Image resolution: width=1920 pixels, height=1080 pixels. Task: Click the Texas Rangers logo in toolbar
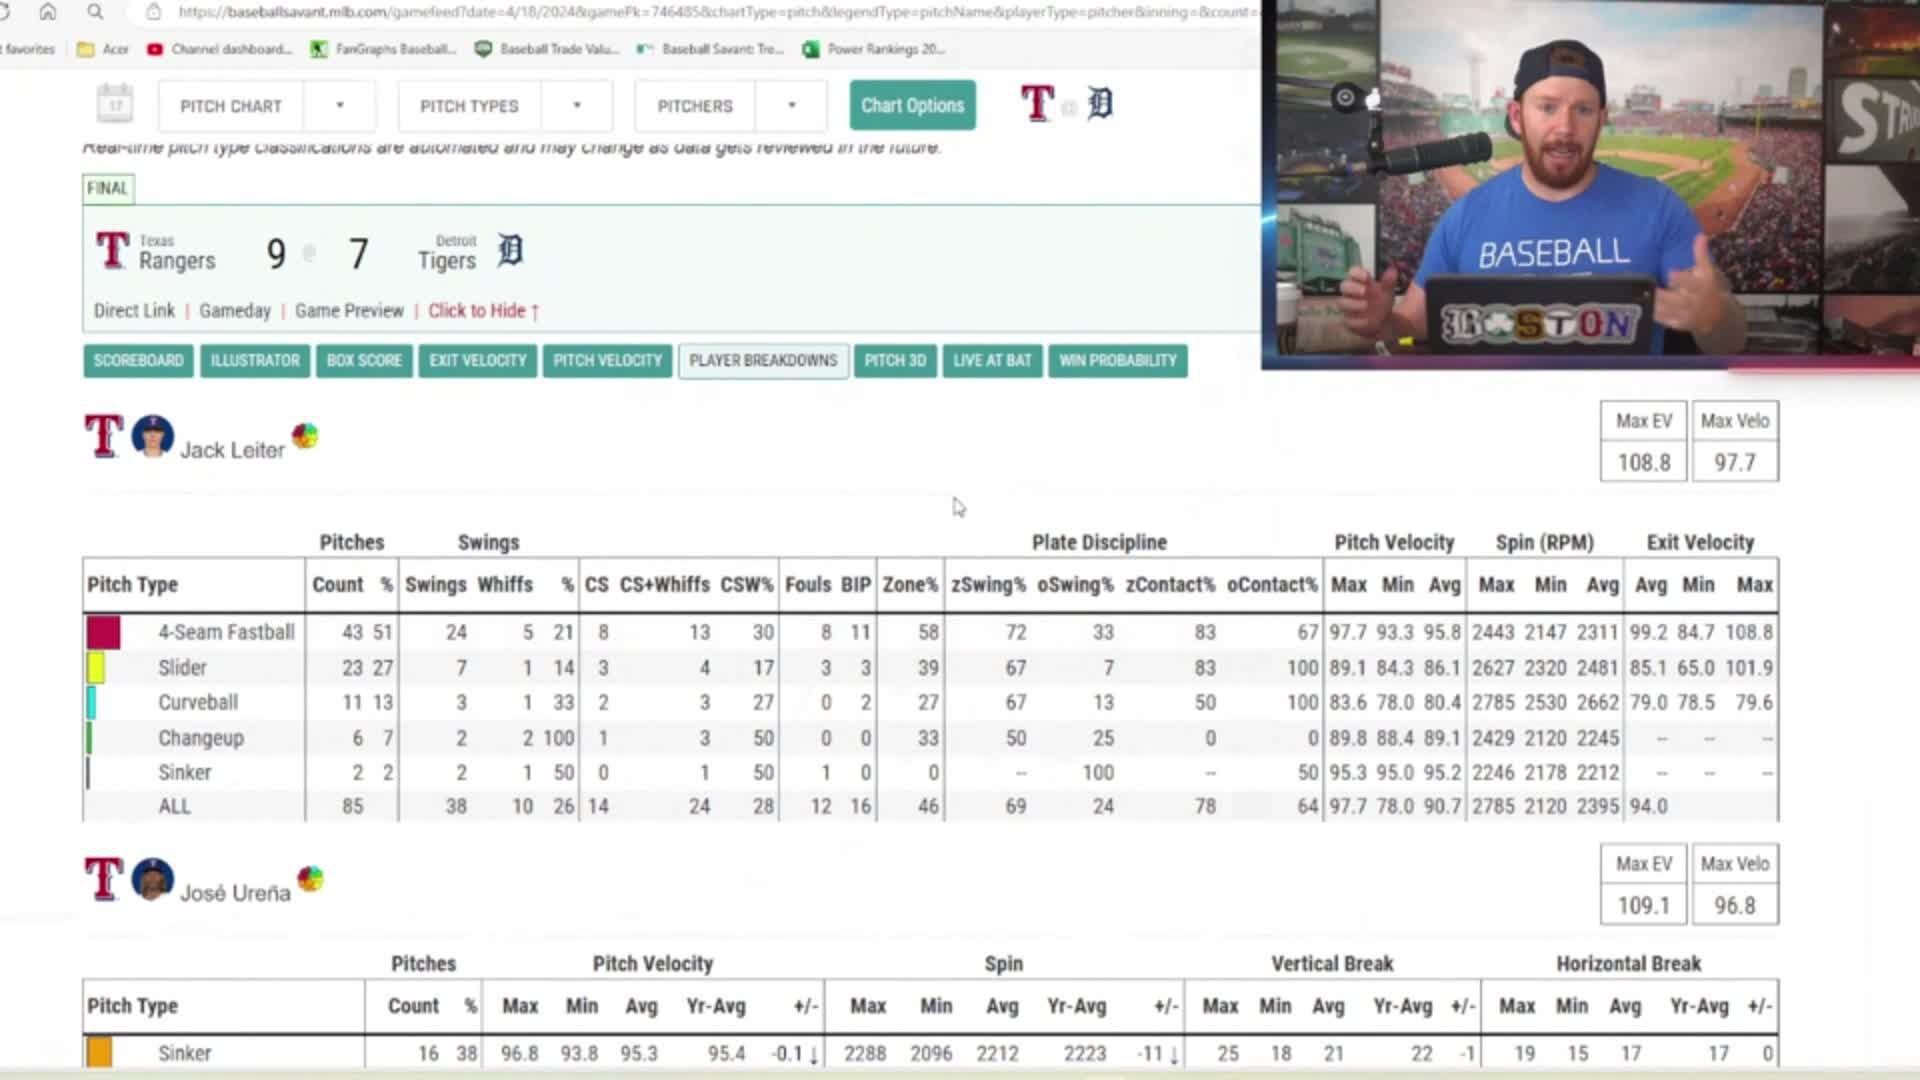tap(1037, 103)
